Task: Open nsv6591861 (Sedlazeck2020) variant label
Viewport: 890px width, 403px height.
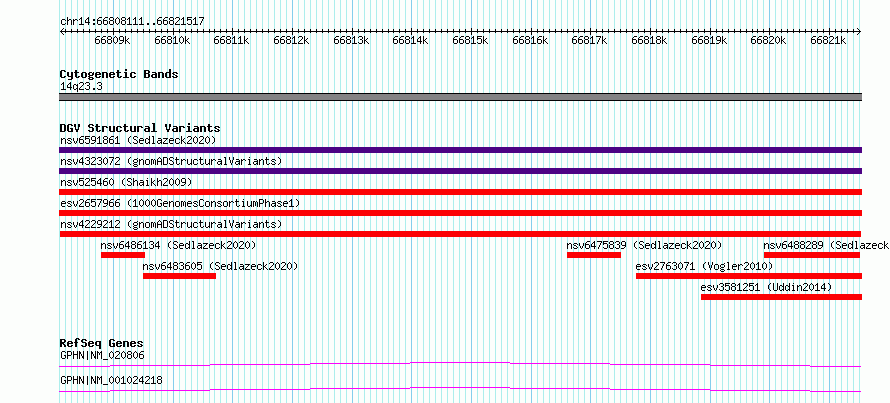Action: [138, 140]
